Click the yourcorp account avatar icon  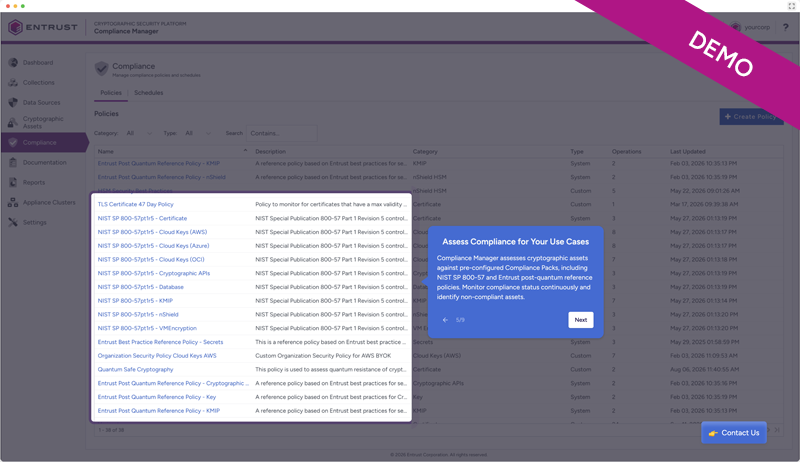736,27
